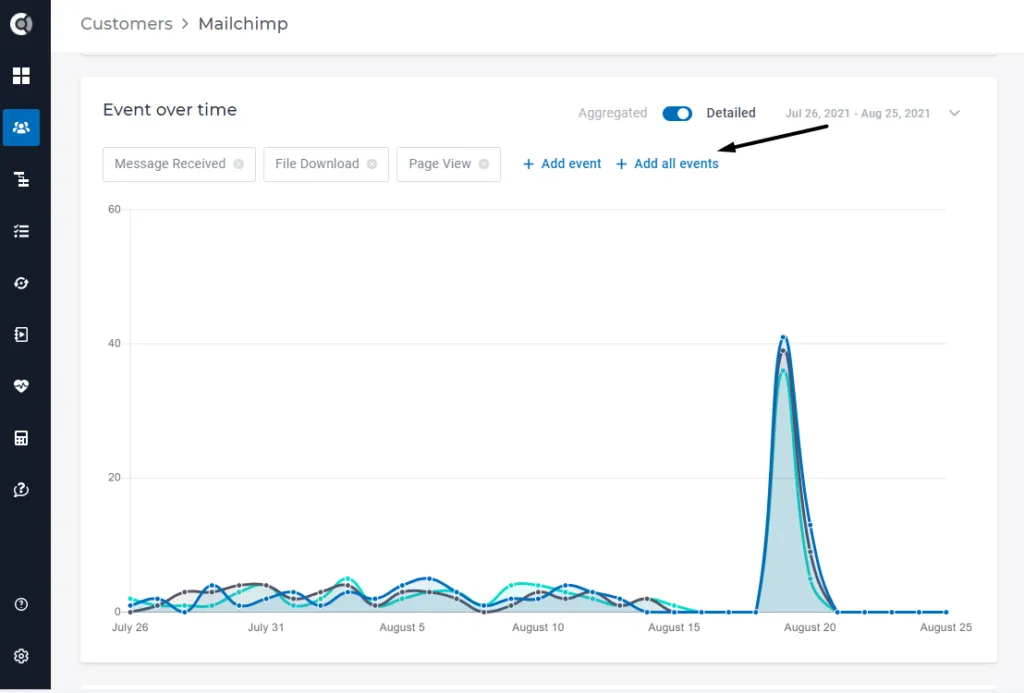Viewport: 1024px width, 693px height.
Task: Remove the Page View event chip
Action: pos(484,164)
